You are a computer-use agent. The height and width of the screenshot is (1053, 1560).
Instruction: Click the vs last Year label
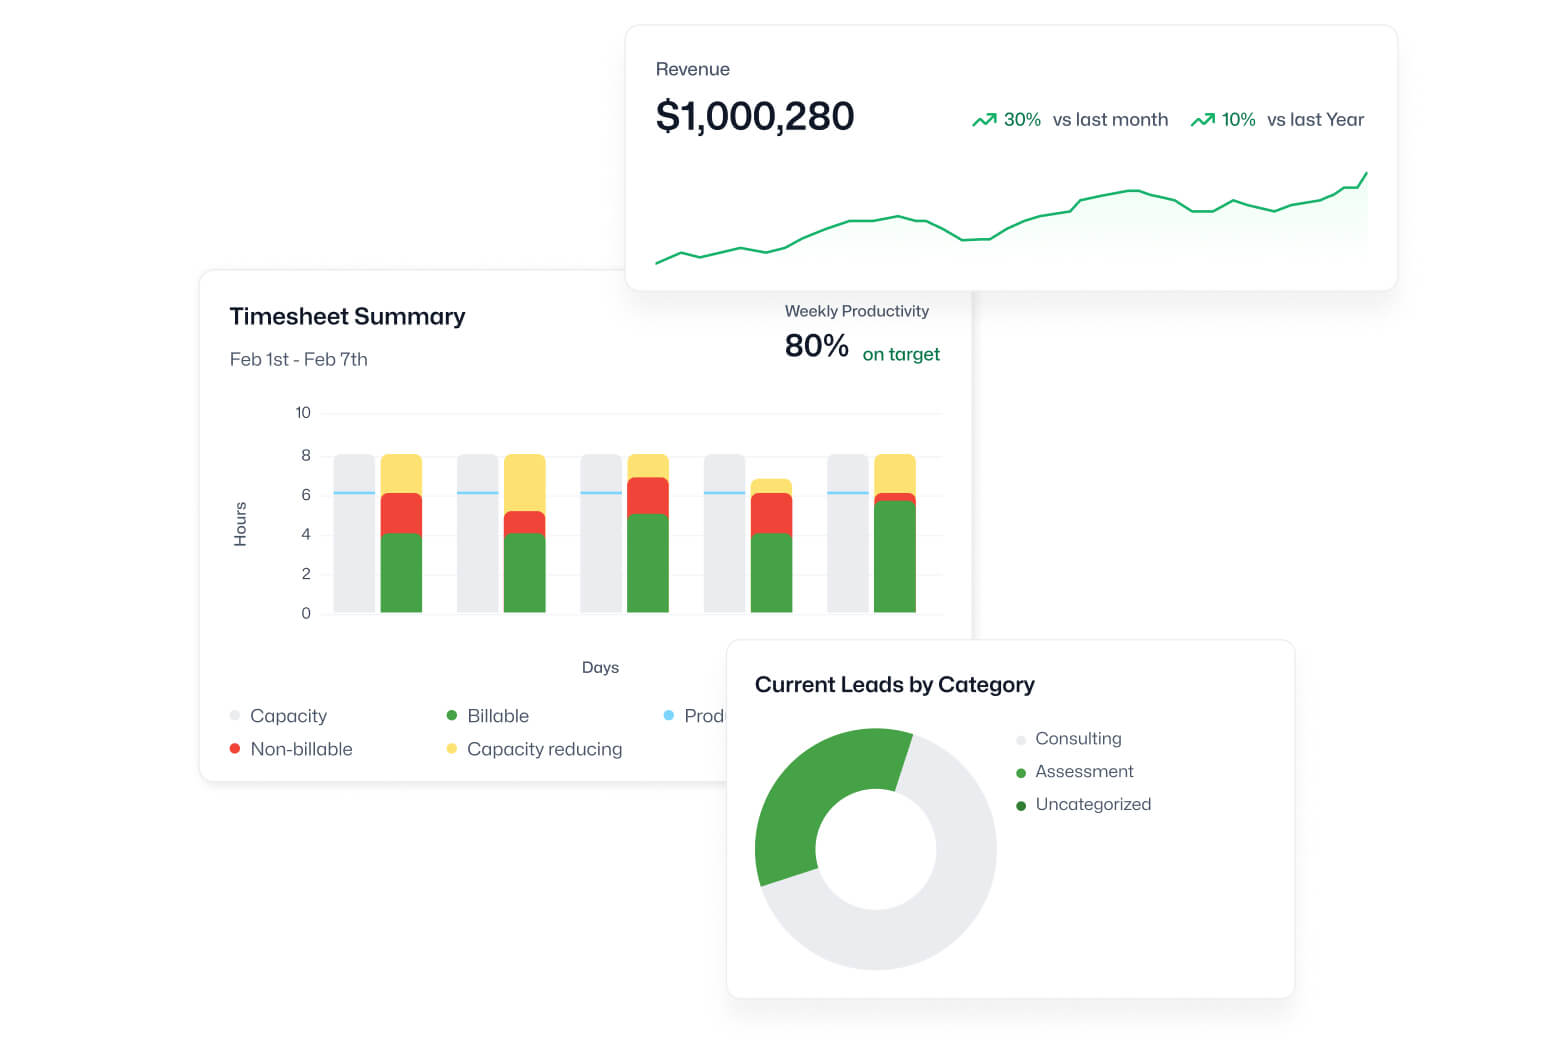pyautogui.click(x=1315, y=120)
